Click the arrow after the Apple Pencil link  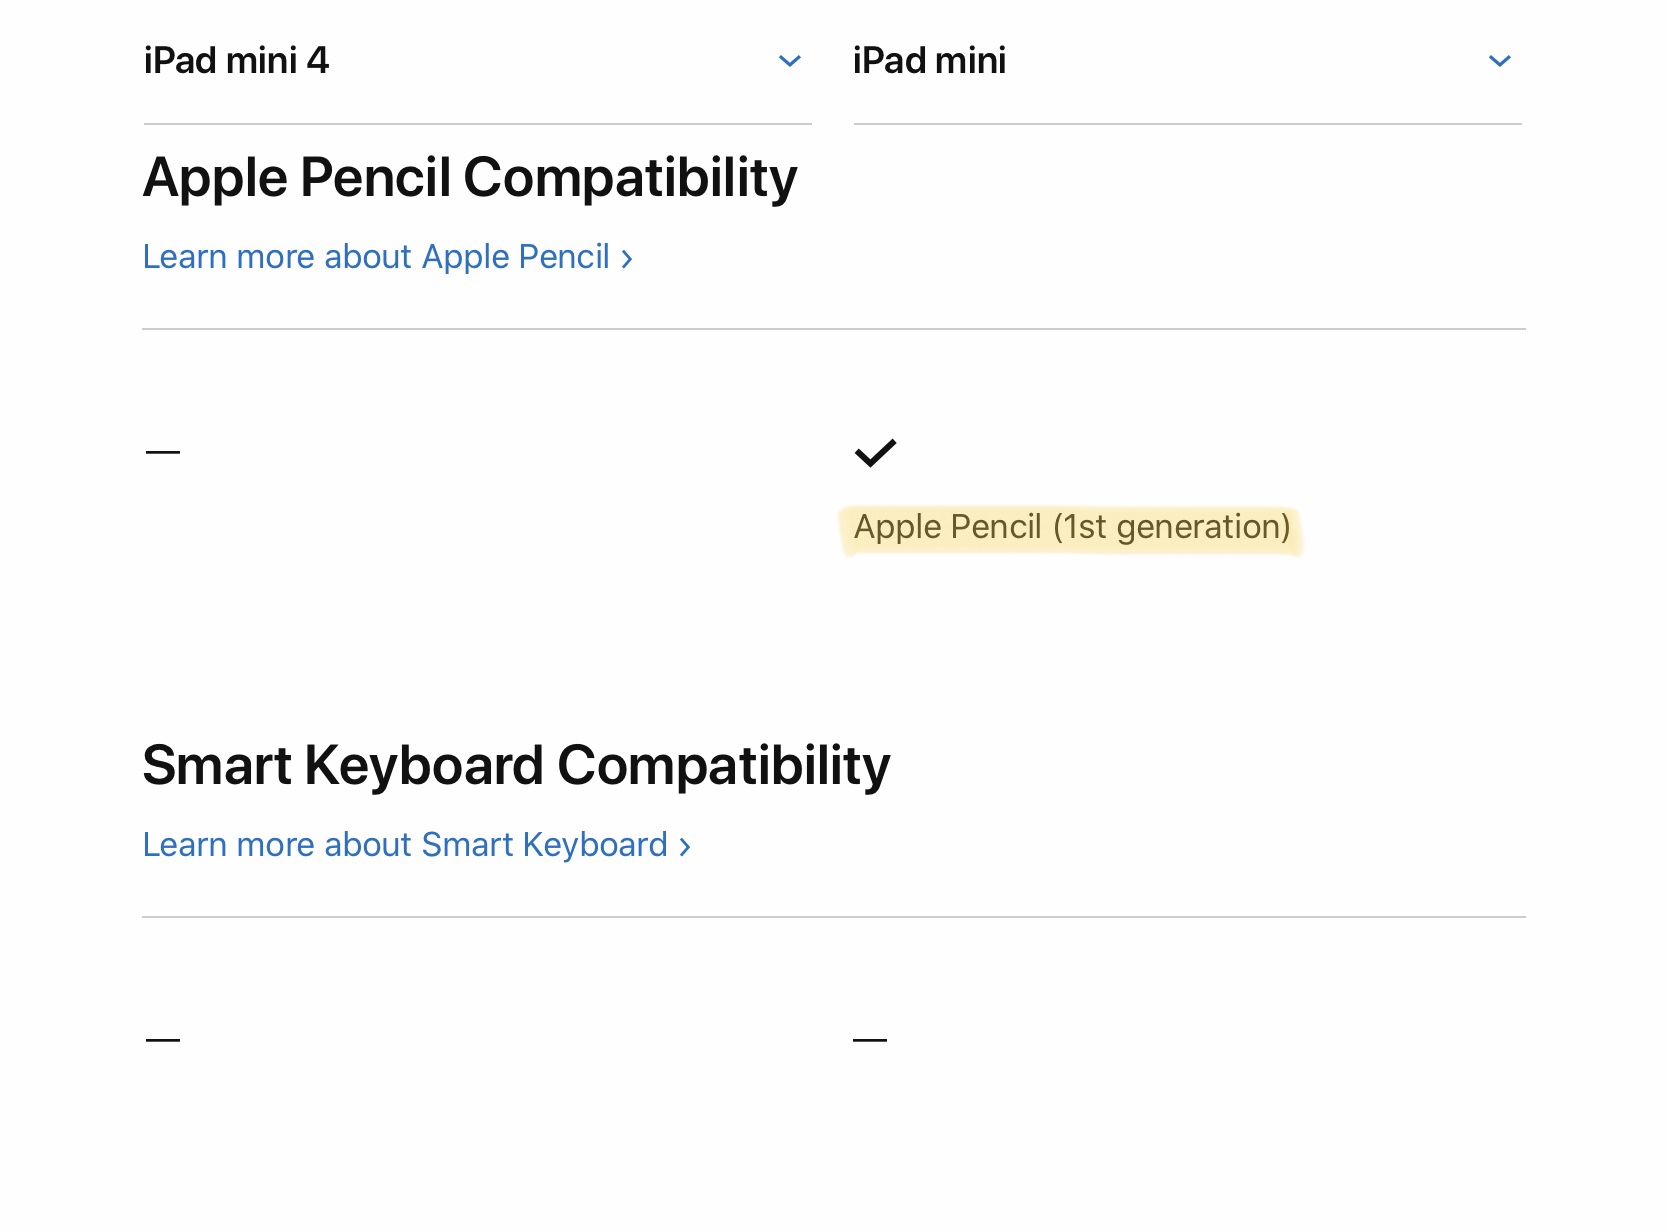pyautogui.click(x=627, y=259)
